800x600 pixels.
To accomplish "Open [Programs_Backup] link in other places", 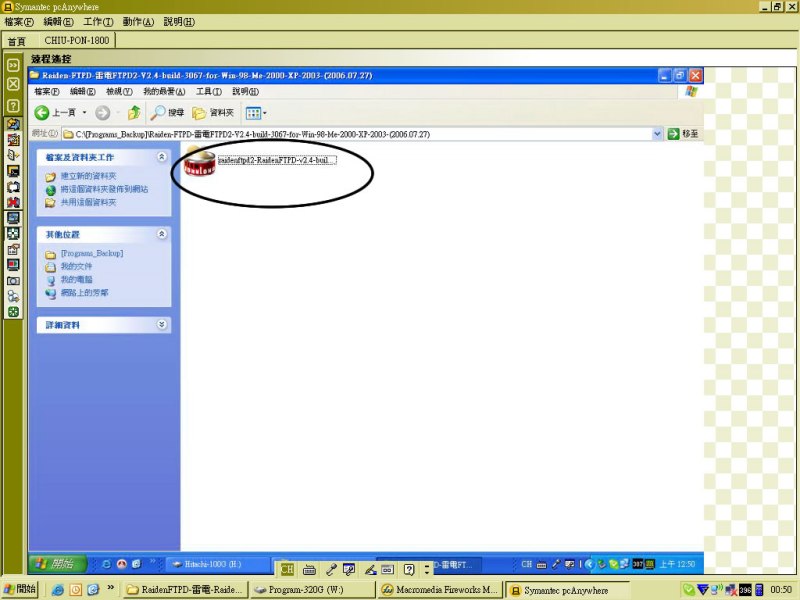I will 92,254.
